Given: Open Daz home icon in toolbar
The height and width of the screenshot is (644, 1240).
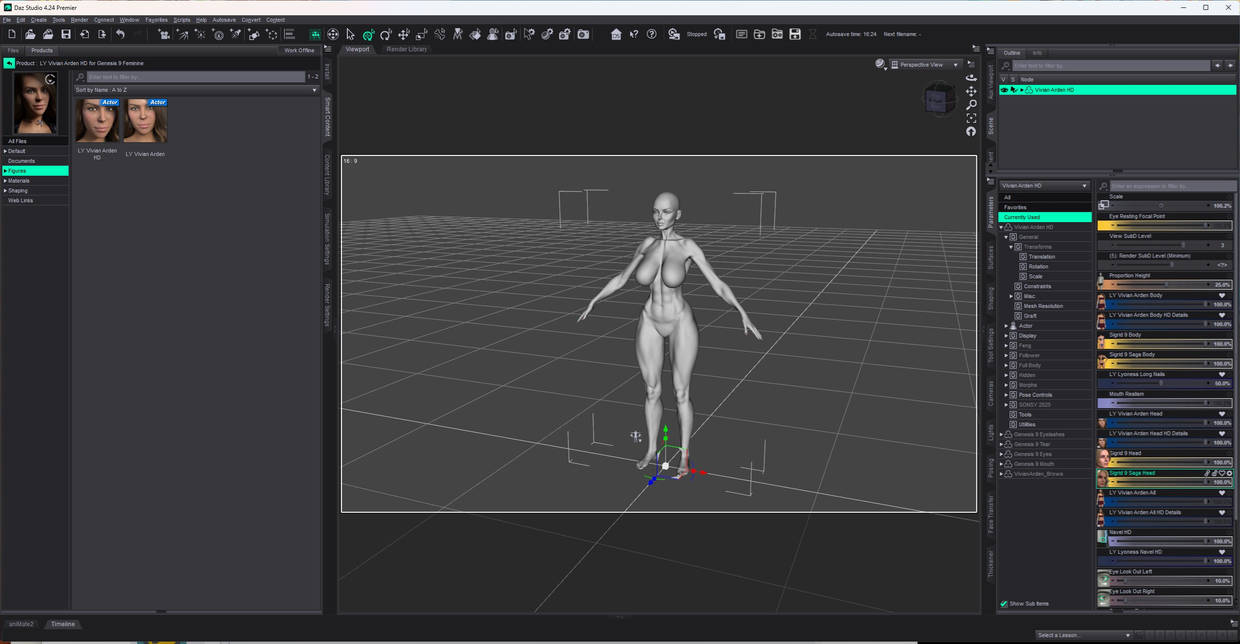Looking at the screenshot, I should (616, 34).
